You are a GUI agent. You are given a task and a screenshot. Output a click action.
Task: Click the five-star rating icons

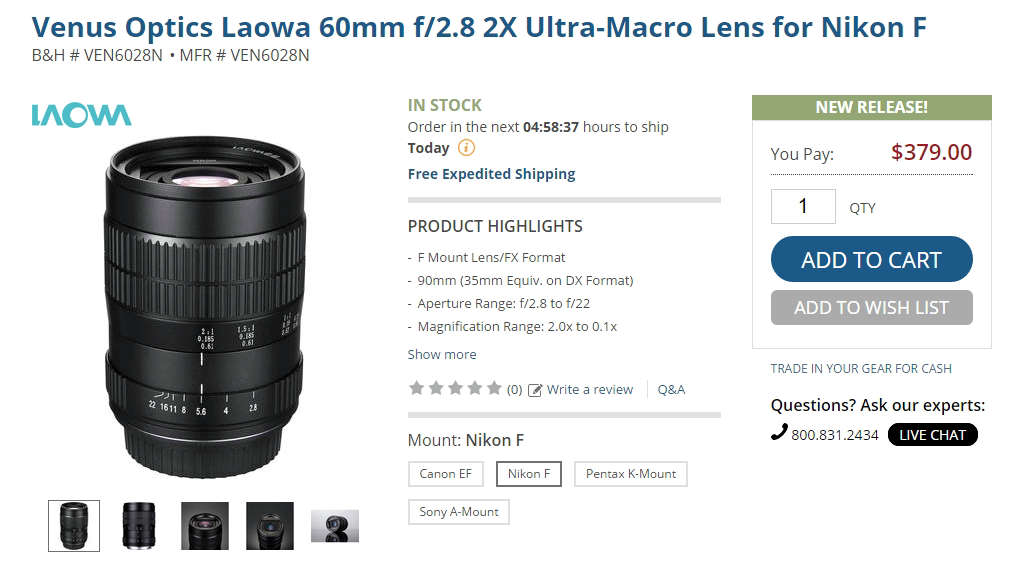click(455, 389)
